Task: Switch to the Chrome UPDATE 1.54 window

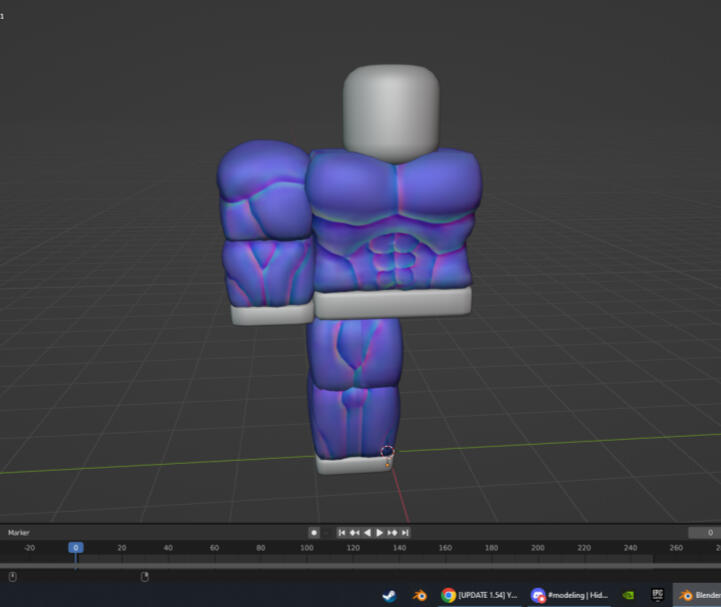Action: click(478, 595)
